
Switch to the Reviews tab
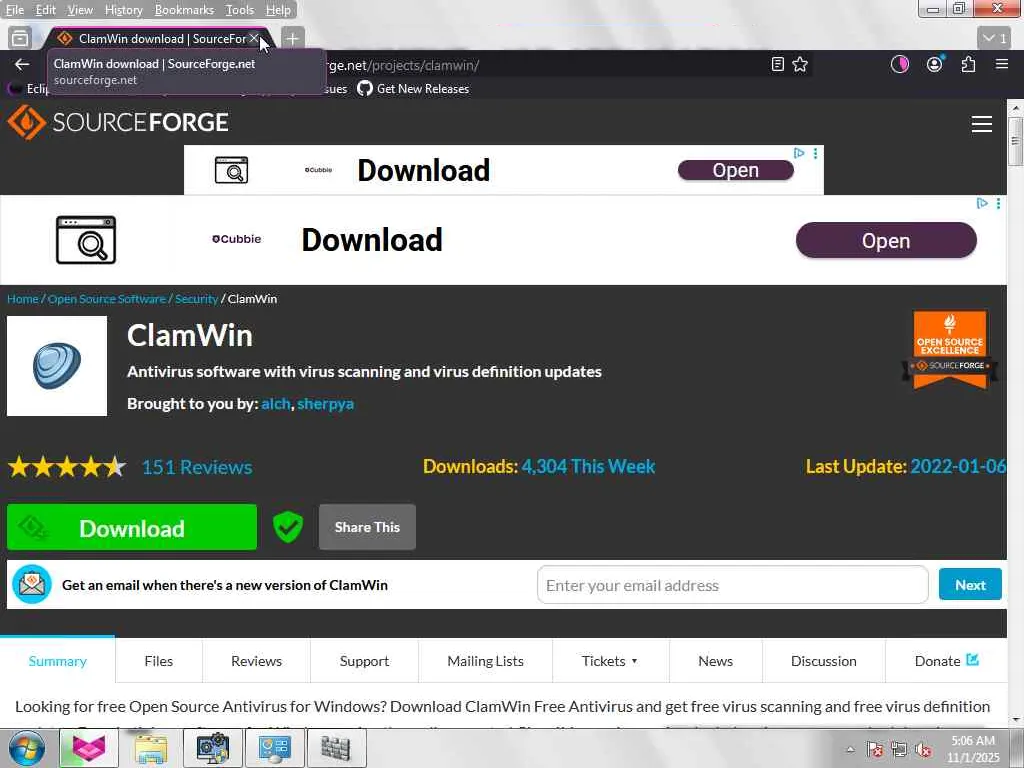pos(257,661)
